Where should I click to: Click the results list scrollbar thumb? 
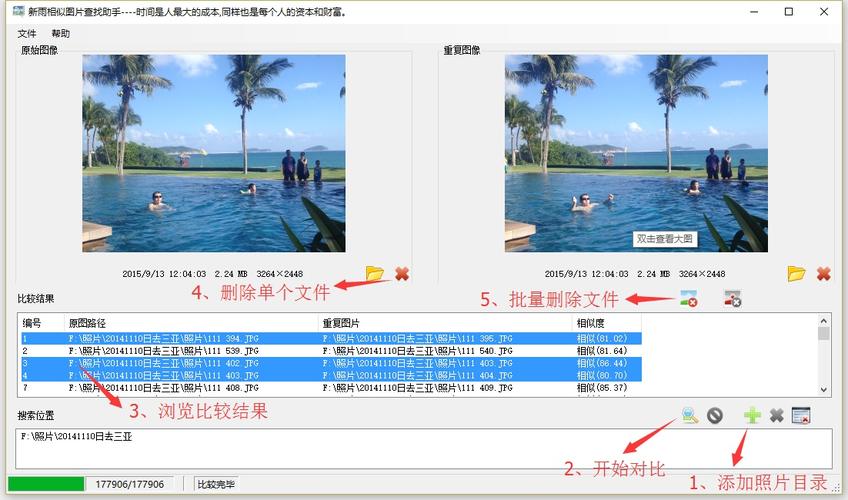tap(824, 333)
